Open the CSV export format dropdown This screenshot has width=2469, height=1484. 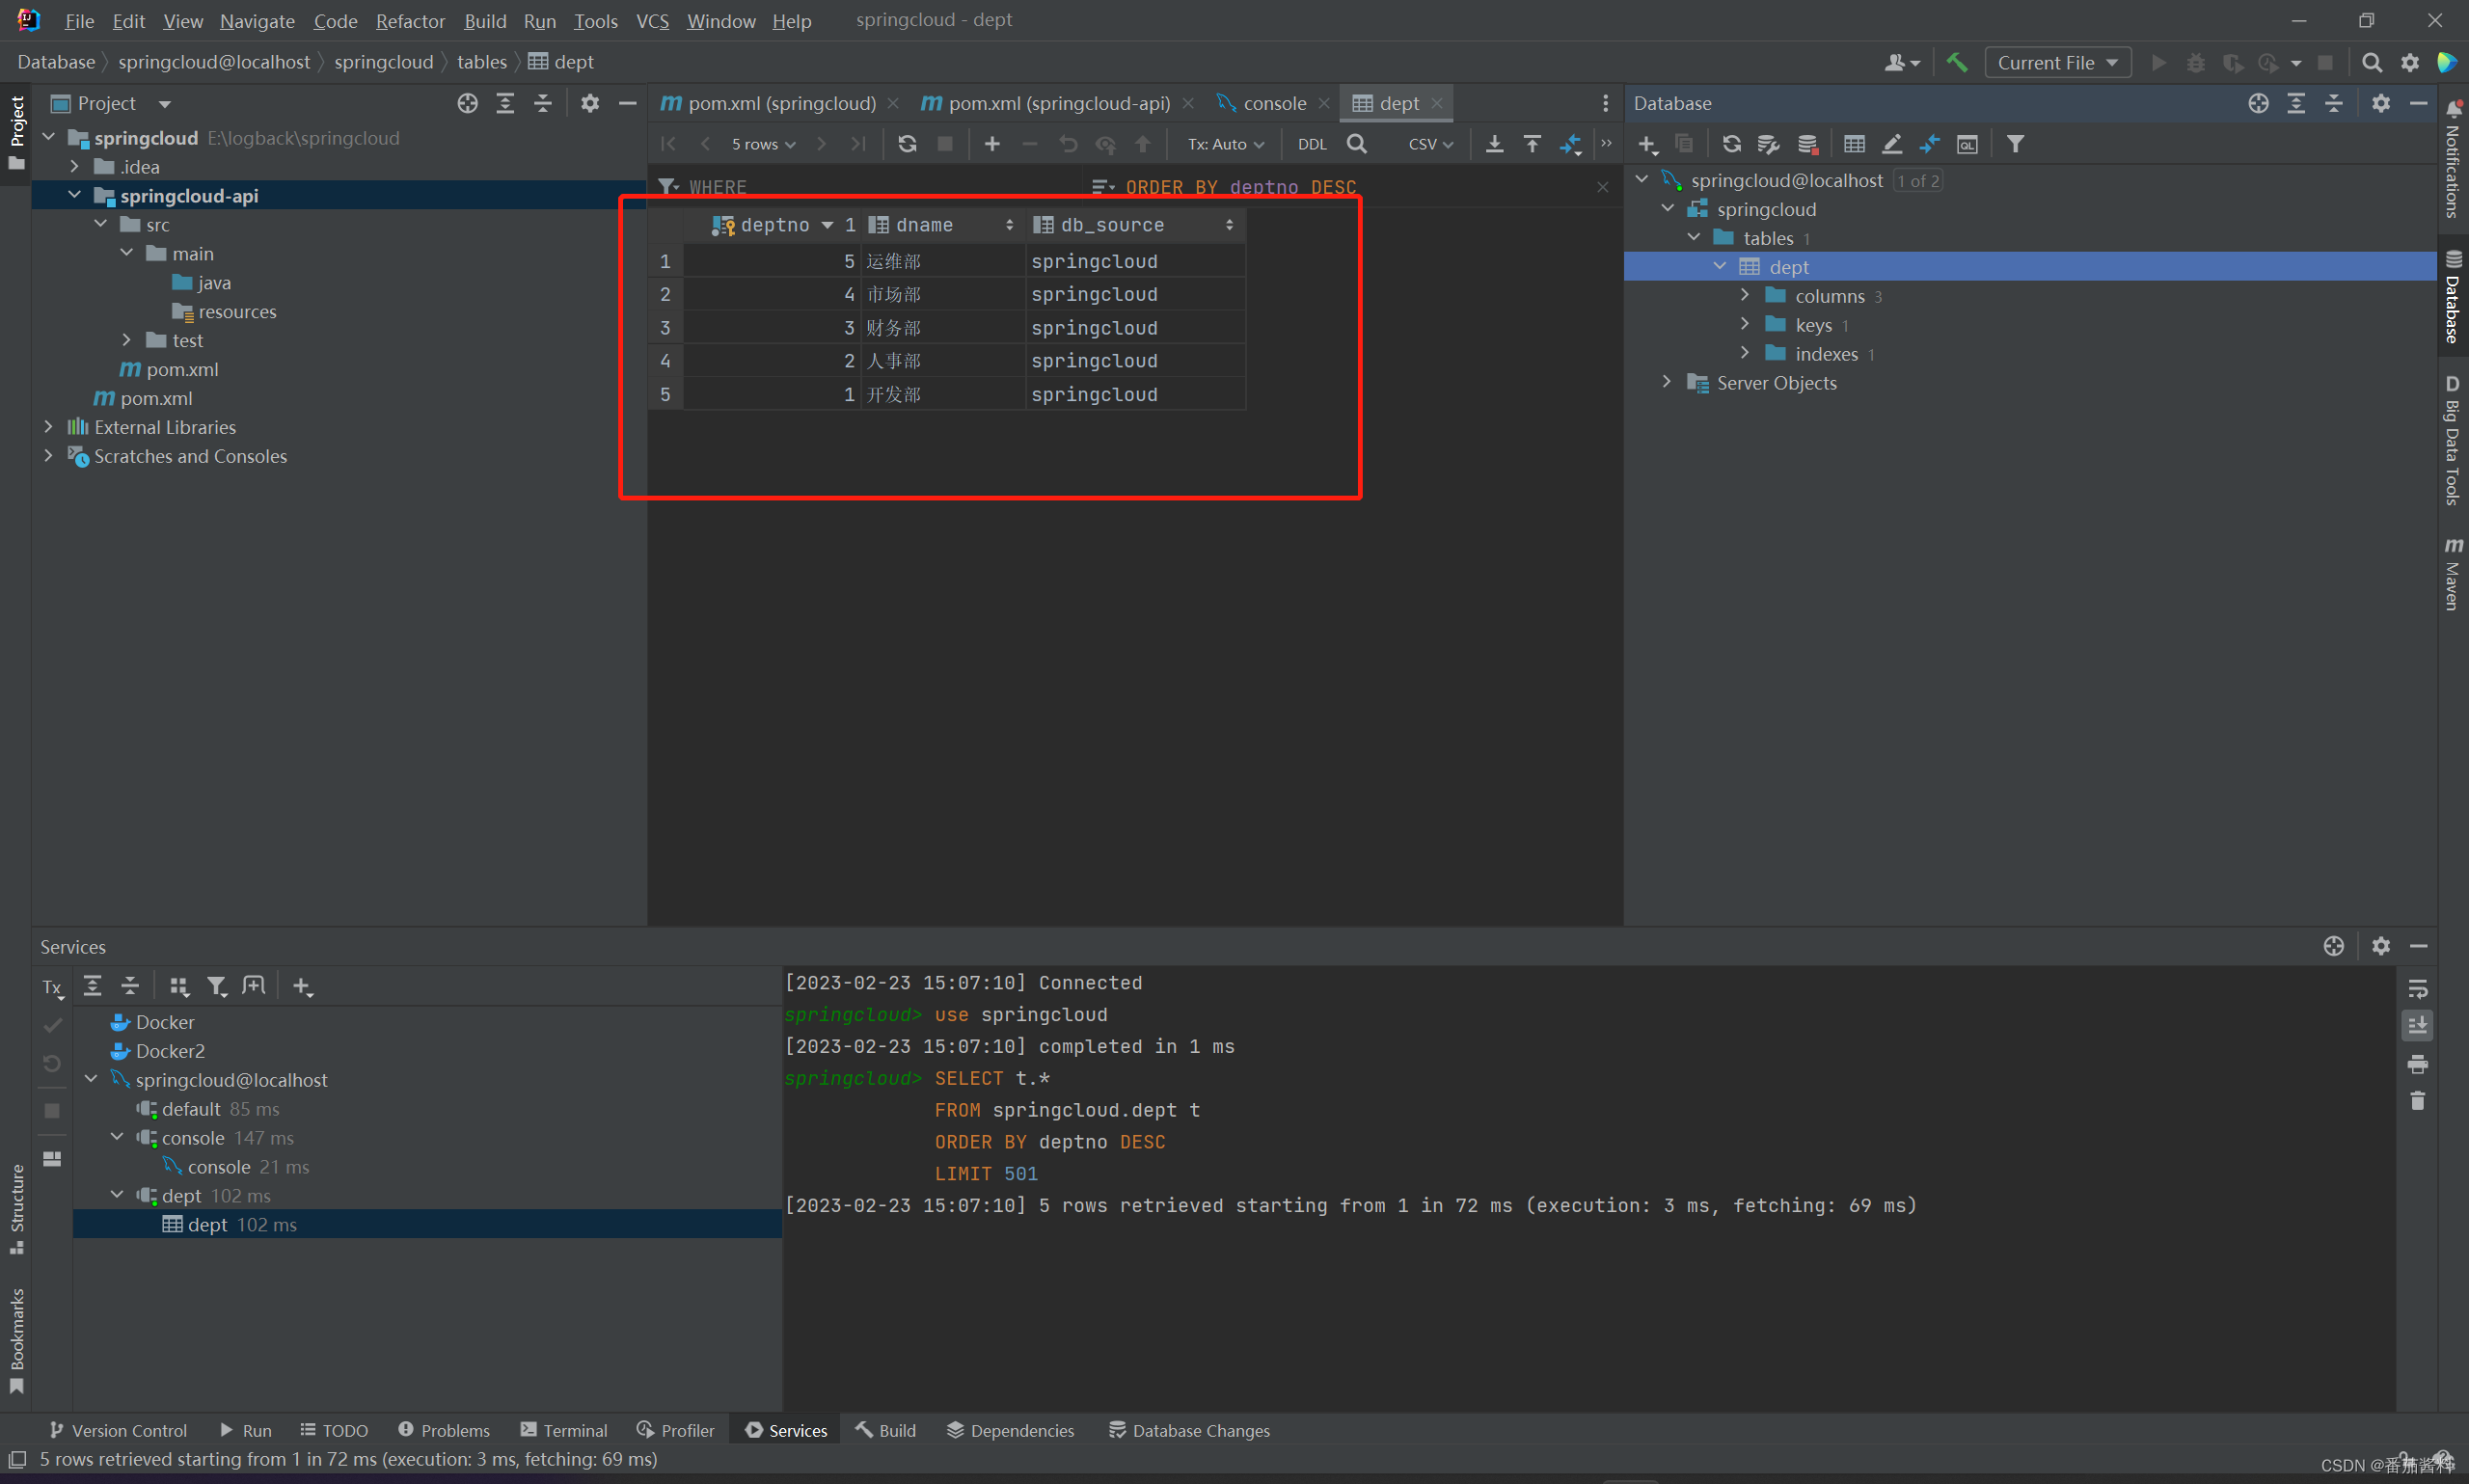click(x=1430, y=144)
